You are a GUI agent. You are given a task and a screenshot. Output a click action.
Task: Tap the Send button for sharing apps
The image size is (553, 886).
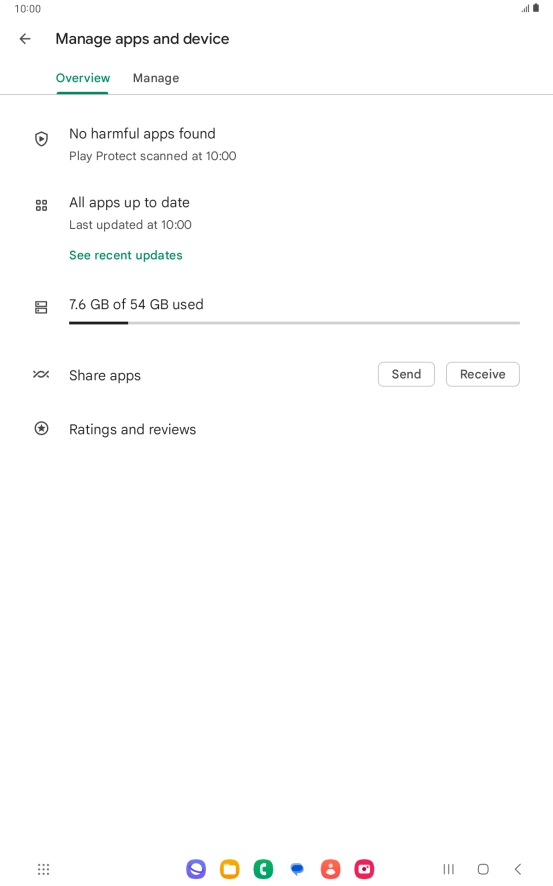coord(406,374)
